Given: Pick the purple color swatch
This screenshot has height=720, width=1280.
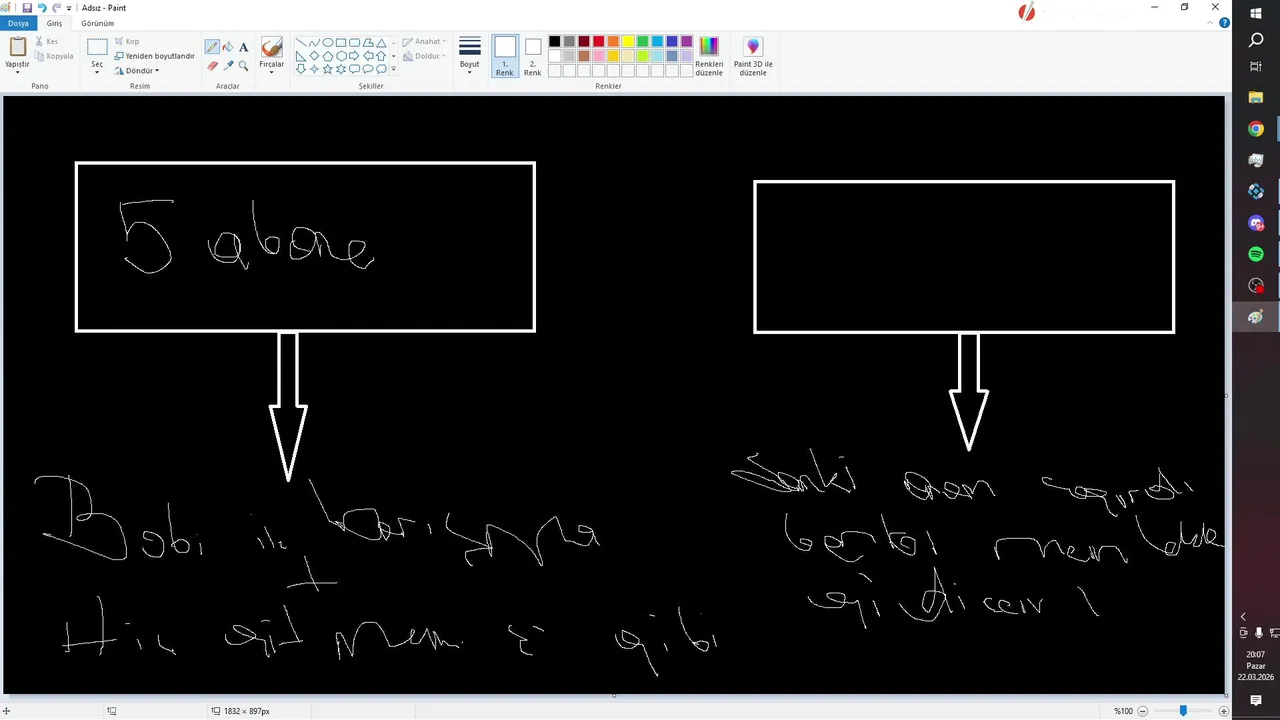Looking at the screenshot, I should (x=686, y=42).
